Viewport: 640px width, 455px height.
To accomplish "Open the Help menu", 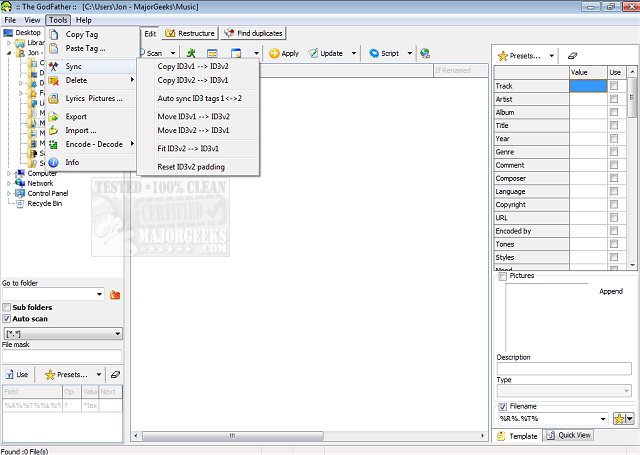I will [x=84, y=20].
